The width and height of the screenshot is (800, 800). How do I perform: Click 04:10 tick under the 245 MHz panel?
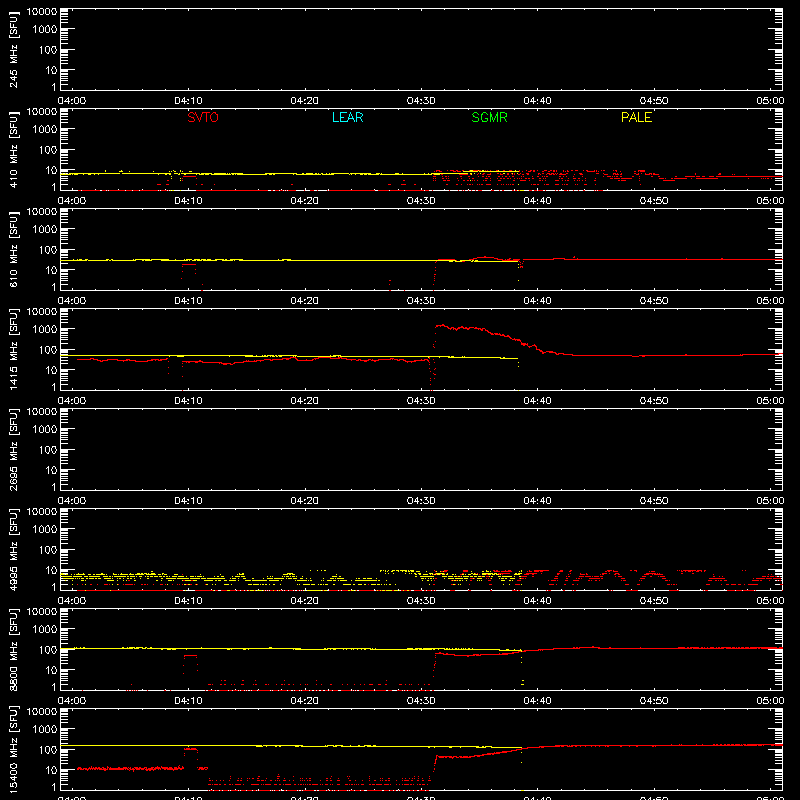[x=188, y=101]
